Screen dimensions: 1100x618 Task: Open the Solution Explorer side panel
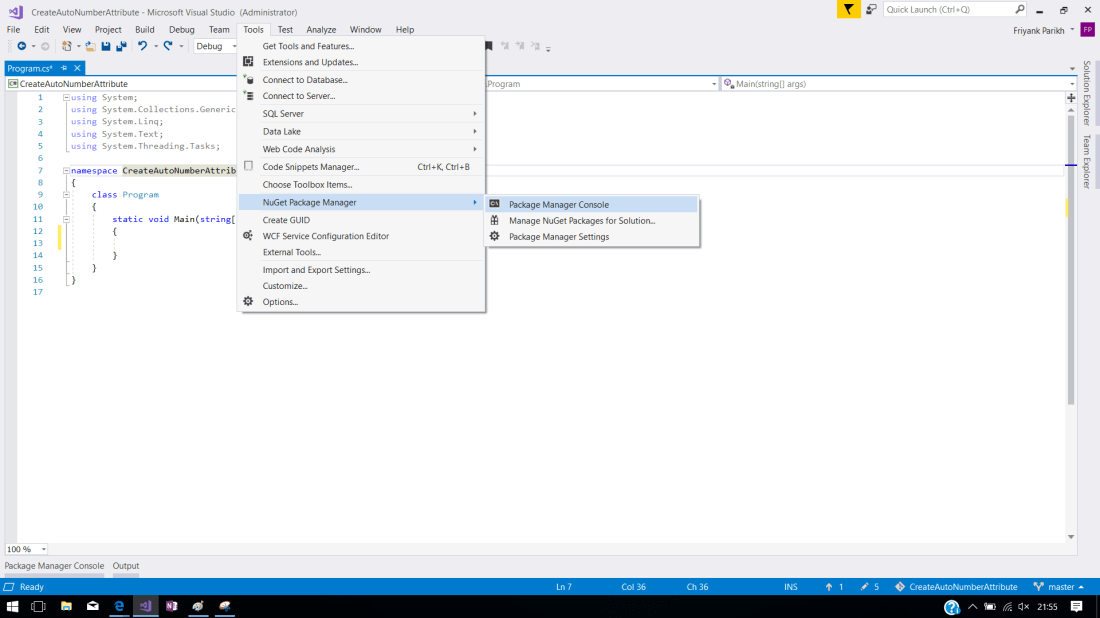pyautogui.click(x=1087, y=93)
